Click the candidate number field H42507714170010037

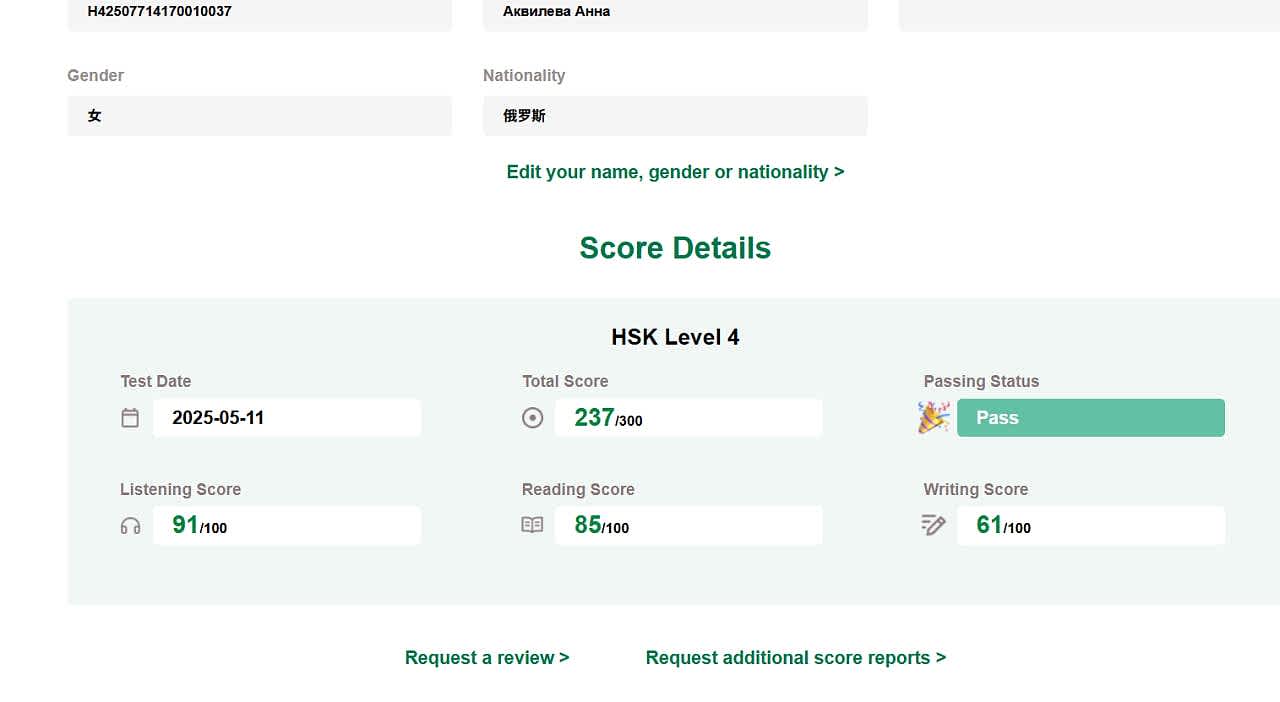pos(260,14)
